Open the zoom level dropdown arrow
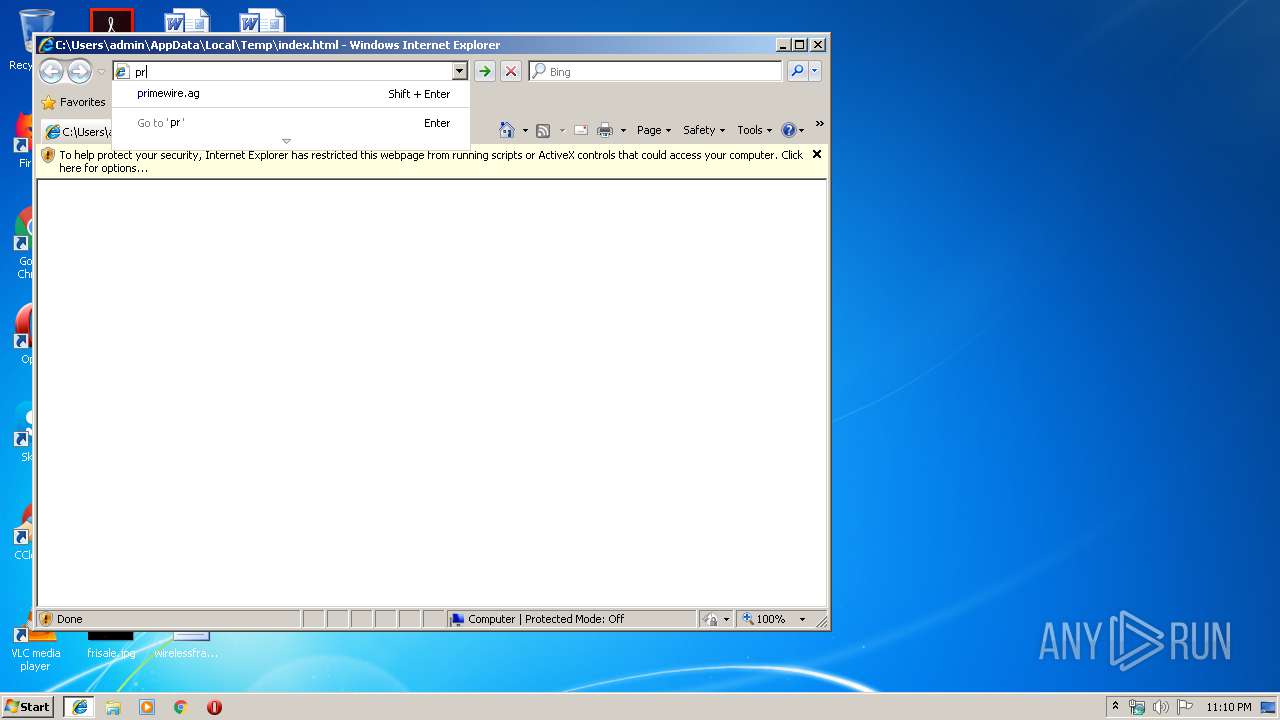1280x720 pixels. (x=802, y=619)
